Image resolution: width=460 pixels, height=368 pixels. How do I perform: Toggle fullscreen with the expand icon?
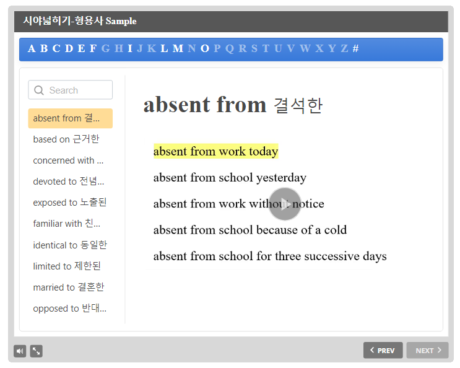(x=36, y=351)
